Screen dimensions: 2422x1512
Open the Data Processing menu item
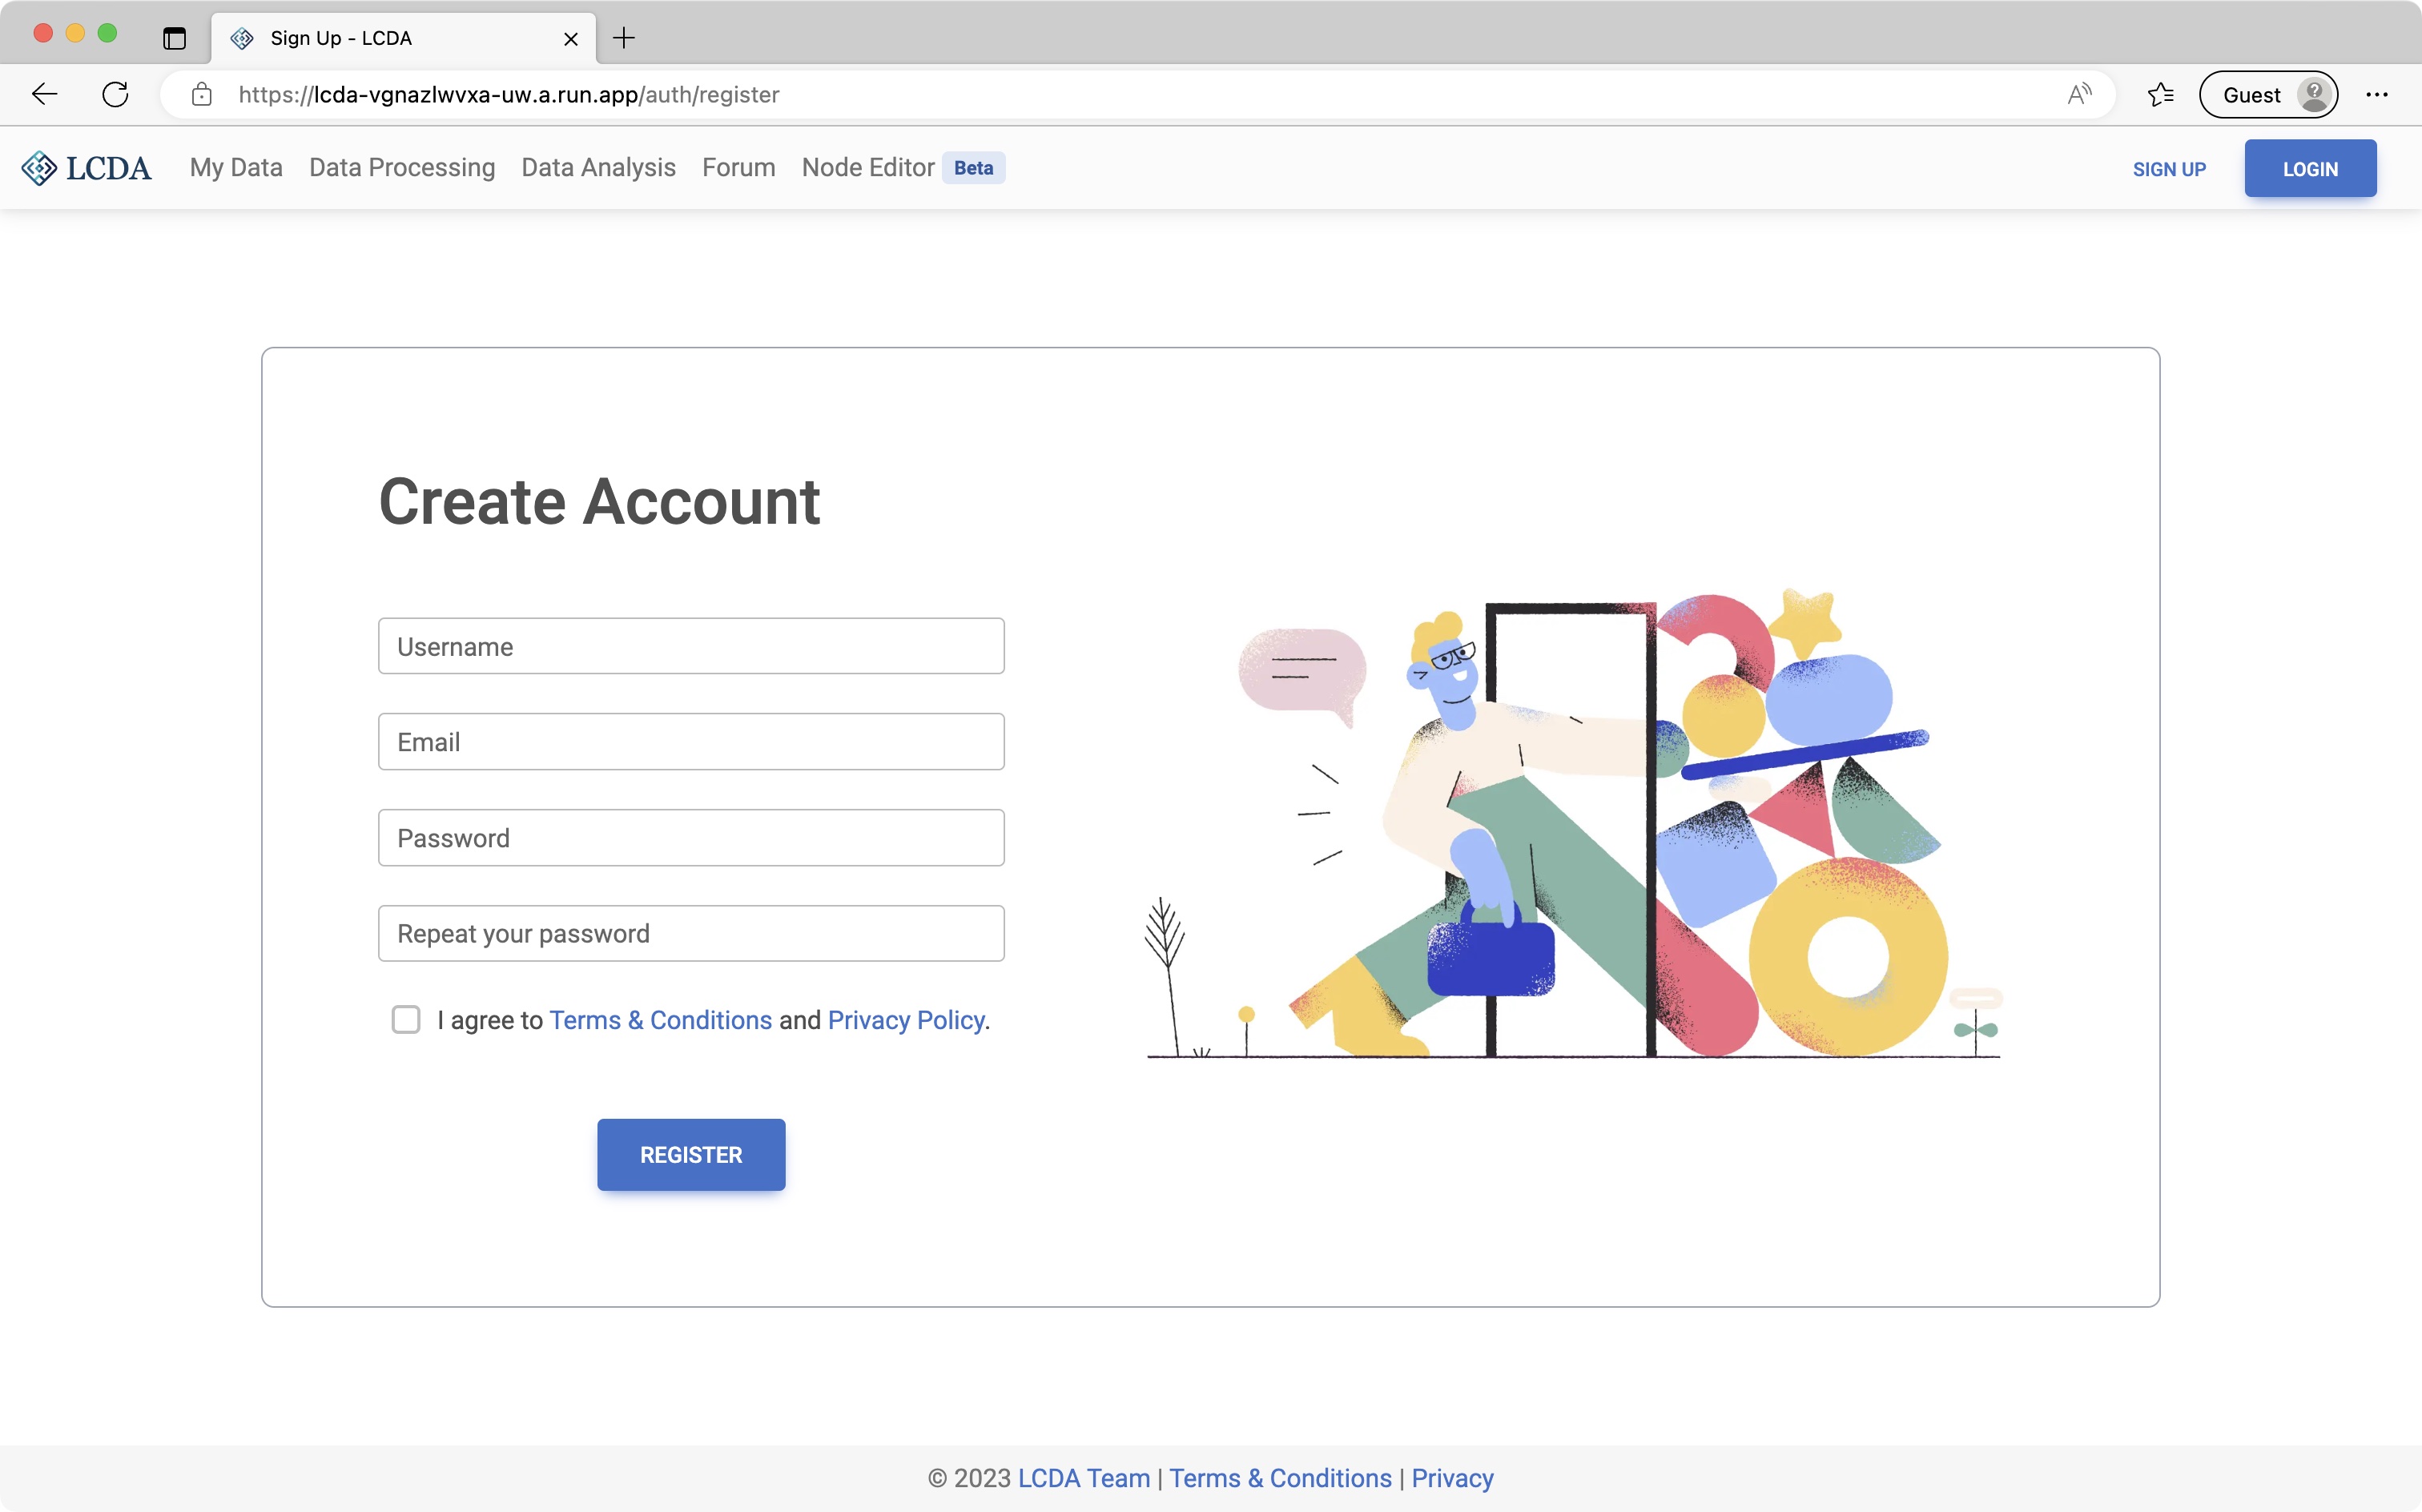(x=402, y=168)
